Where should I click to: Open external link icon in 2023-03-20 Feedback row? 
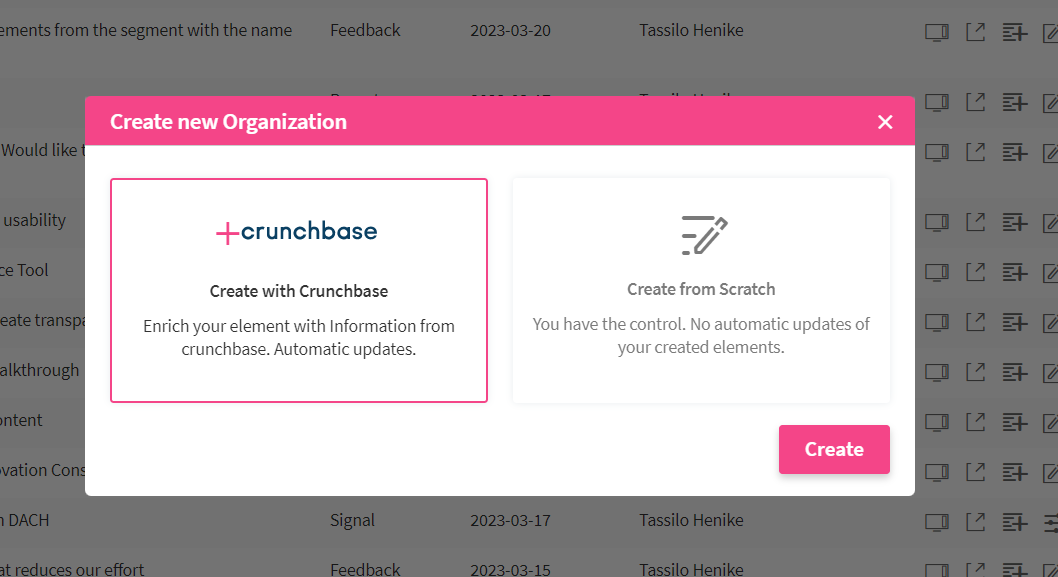point(975,31)
